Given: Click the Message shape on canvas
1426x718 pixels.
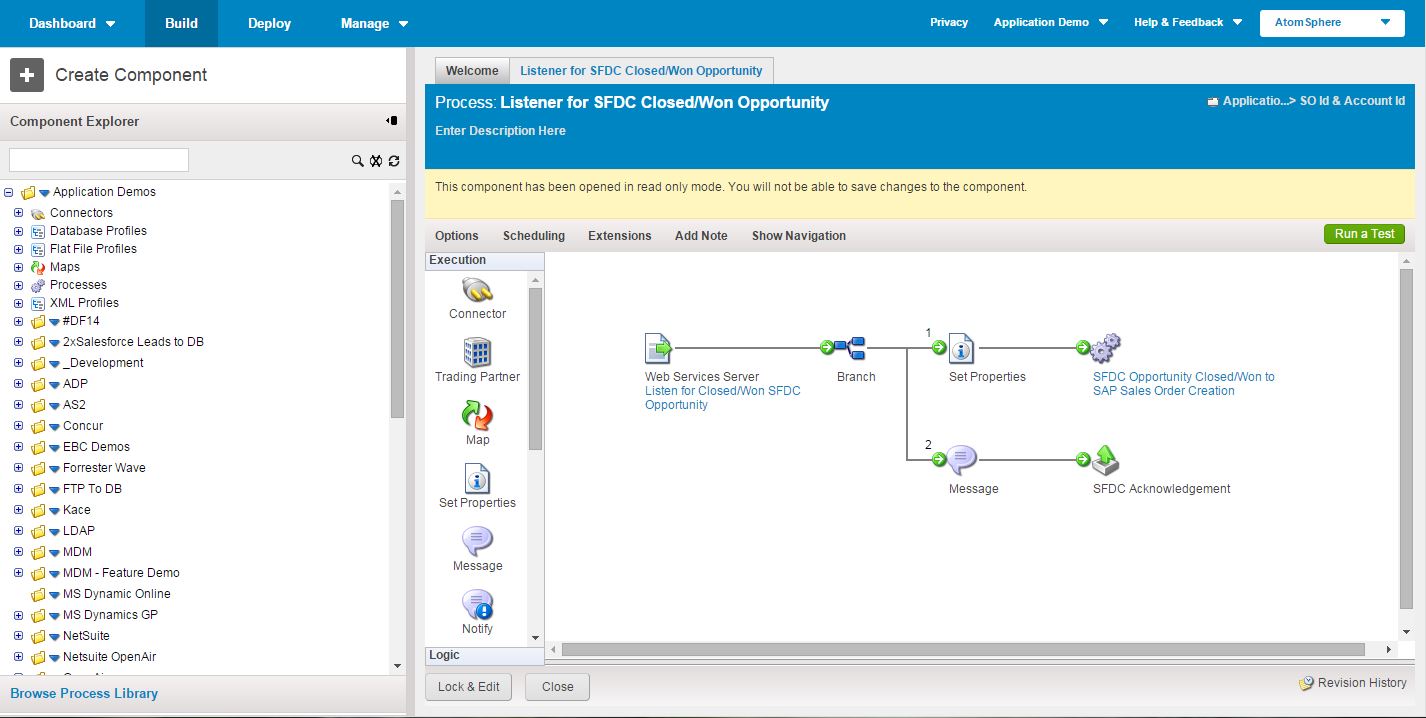Looking at the screenshot, I should [x=961, y=460].
